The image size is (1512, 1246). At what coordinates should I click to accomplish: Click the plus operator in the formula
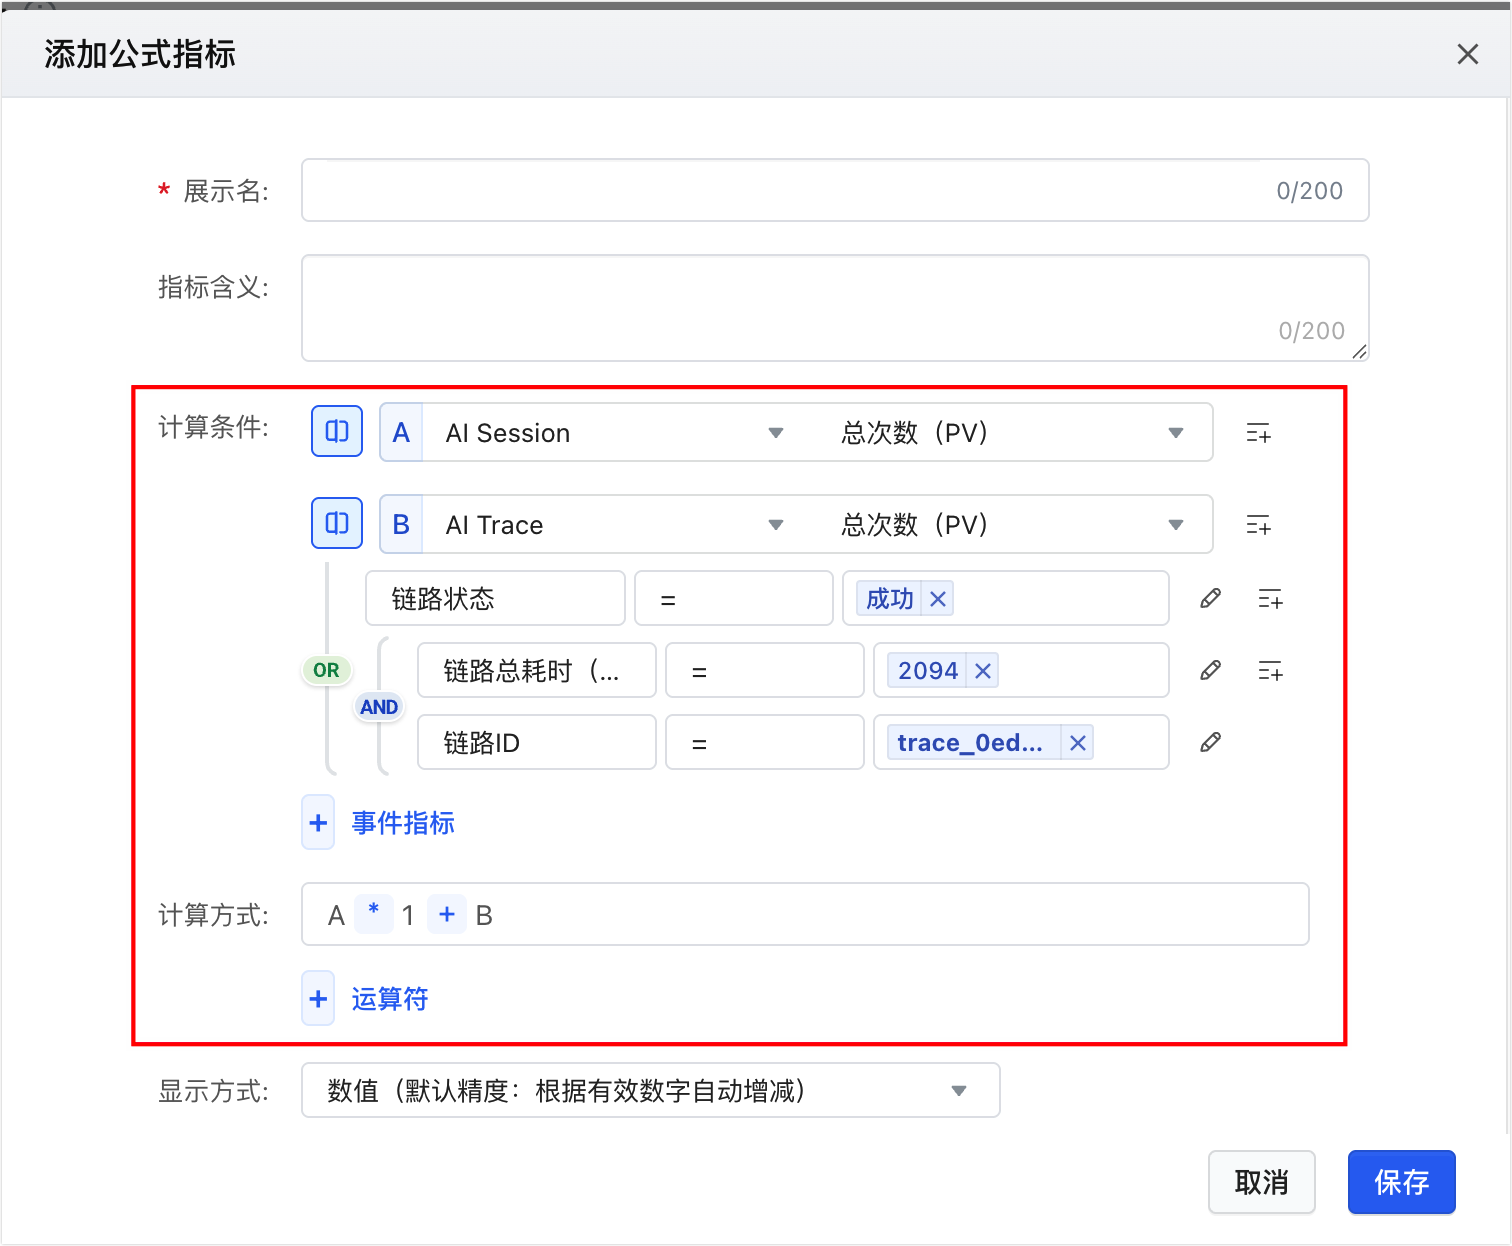pos(447,914)
